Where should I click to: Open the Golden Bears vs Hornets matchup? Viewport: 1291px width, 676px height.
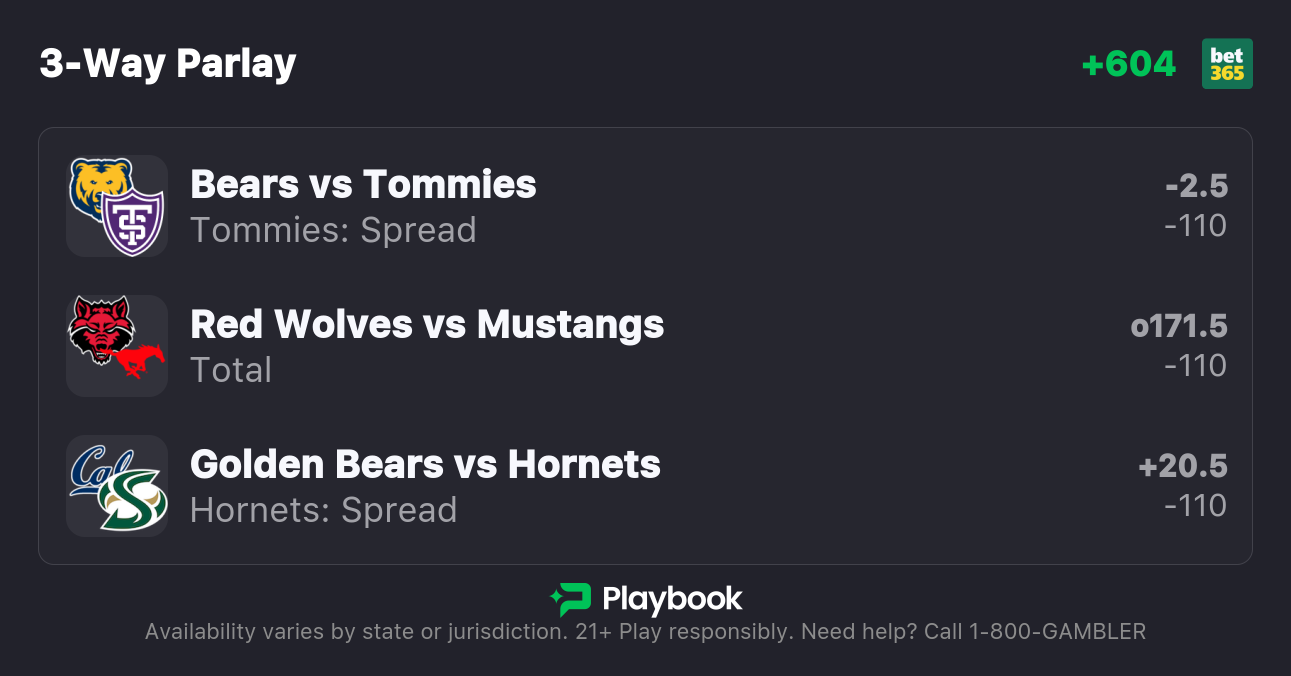425,465
